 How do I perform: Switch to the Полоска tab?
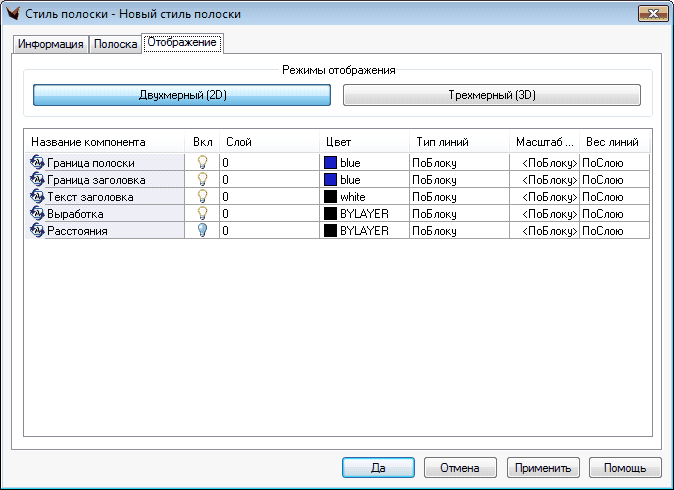point(115,45)
